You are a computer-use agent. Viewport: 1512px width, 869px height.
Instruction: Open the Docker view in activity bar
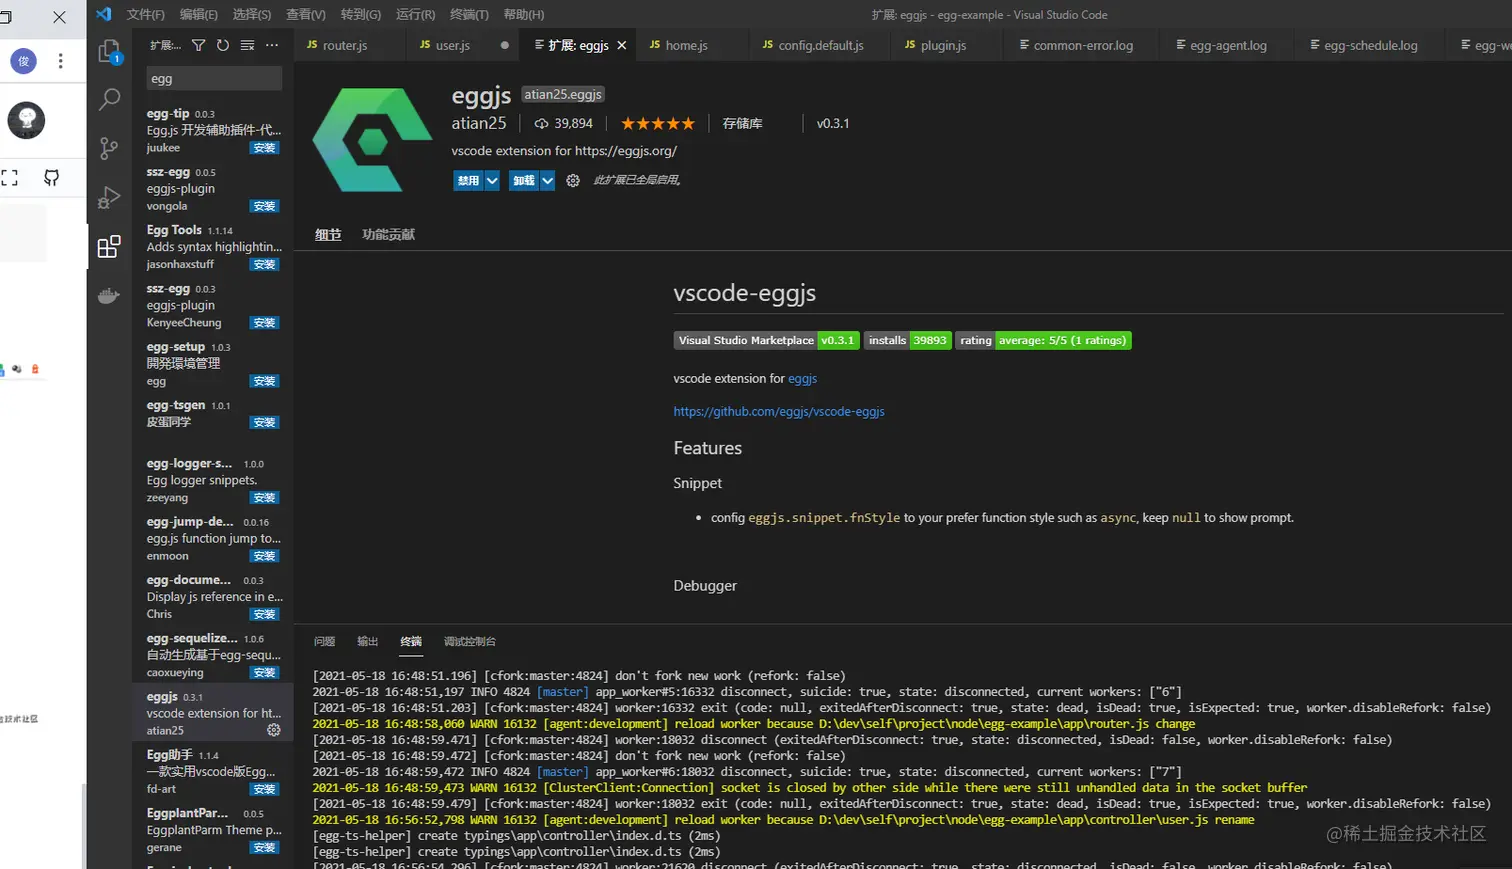tap(109, 296)
